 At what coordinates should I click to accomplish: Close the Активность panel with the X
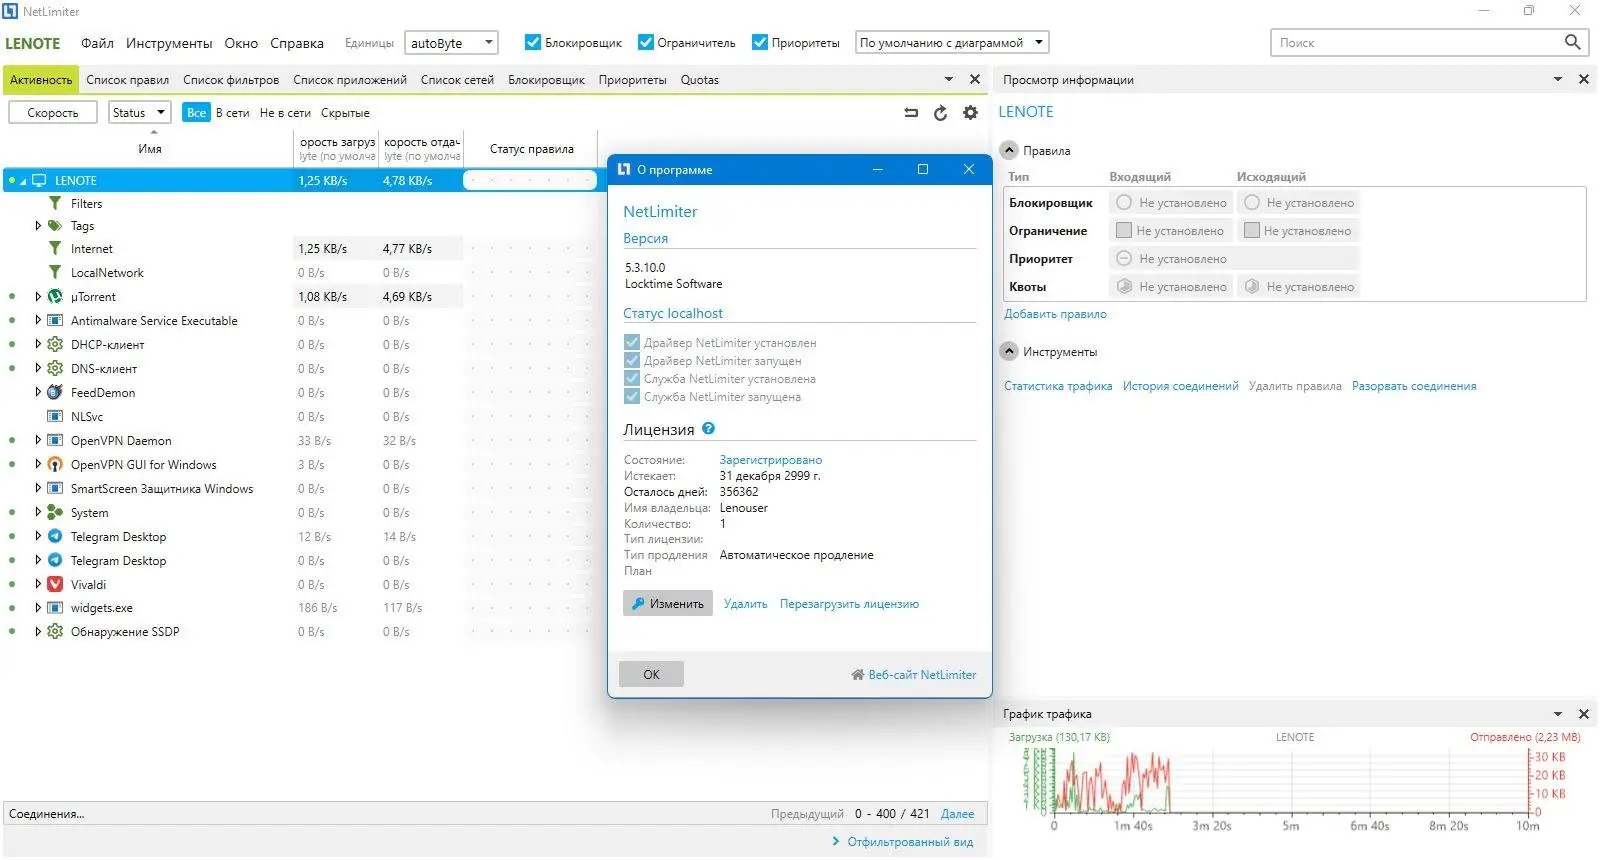[975, 79]
